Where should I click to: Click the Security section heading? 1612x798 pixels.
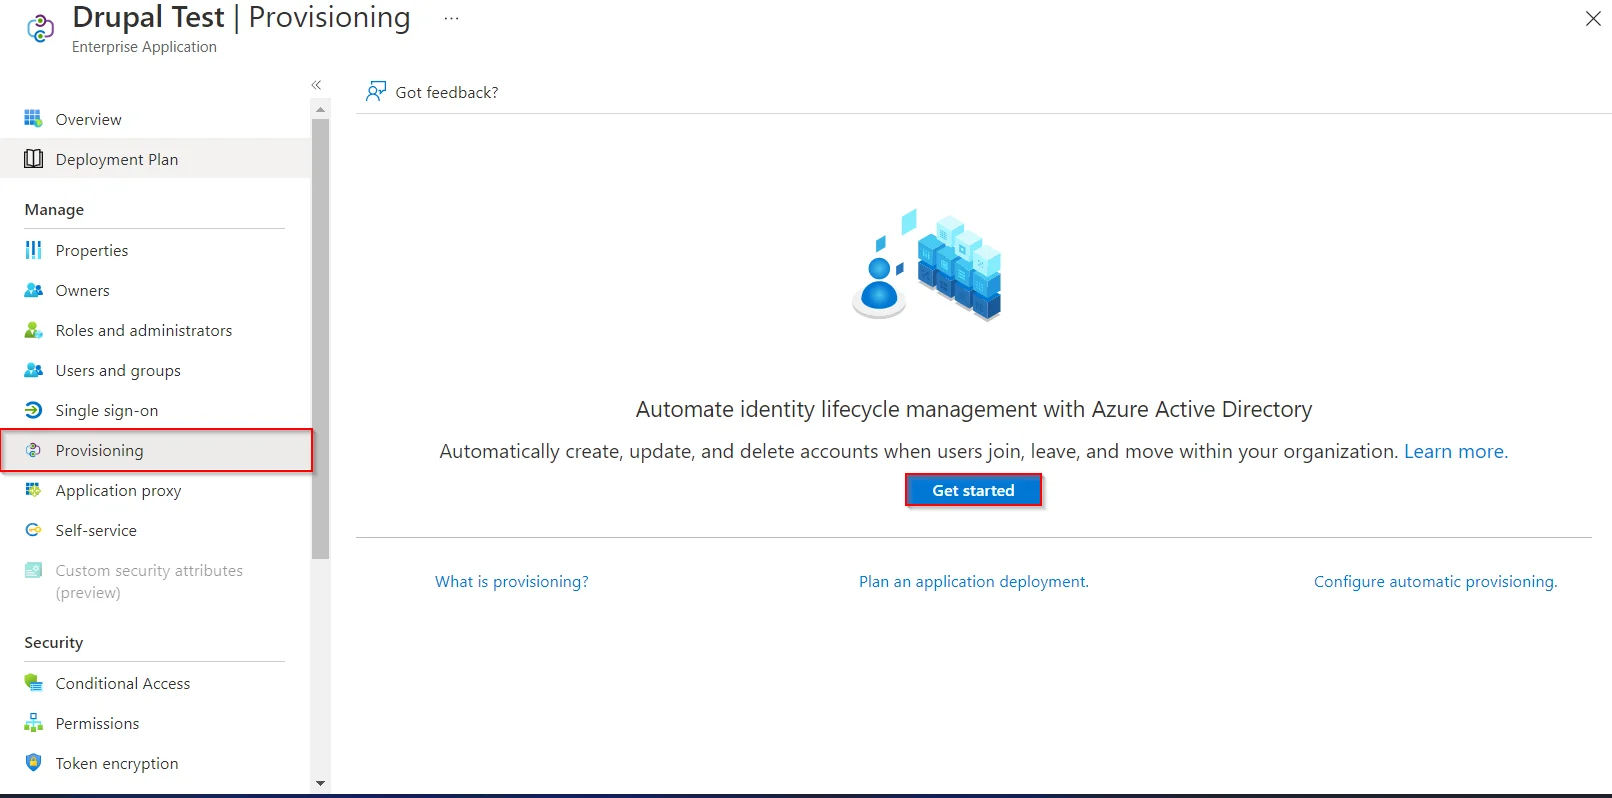click(x=54, y=643)
